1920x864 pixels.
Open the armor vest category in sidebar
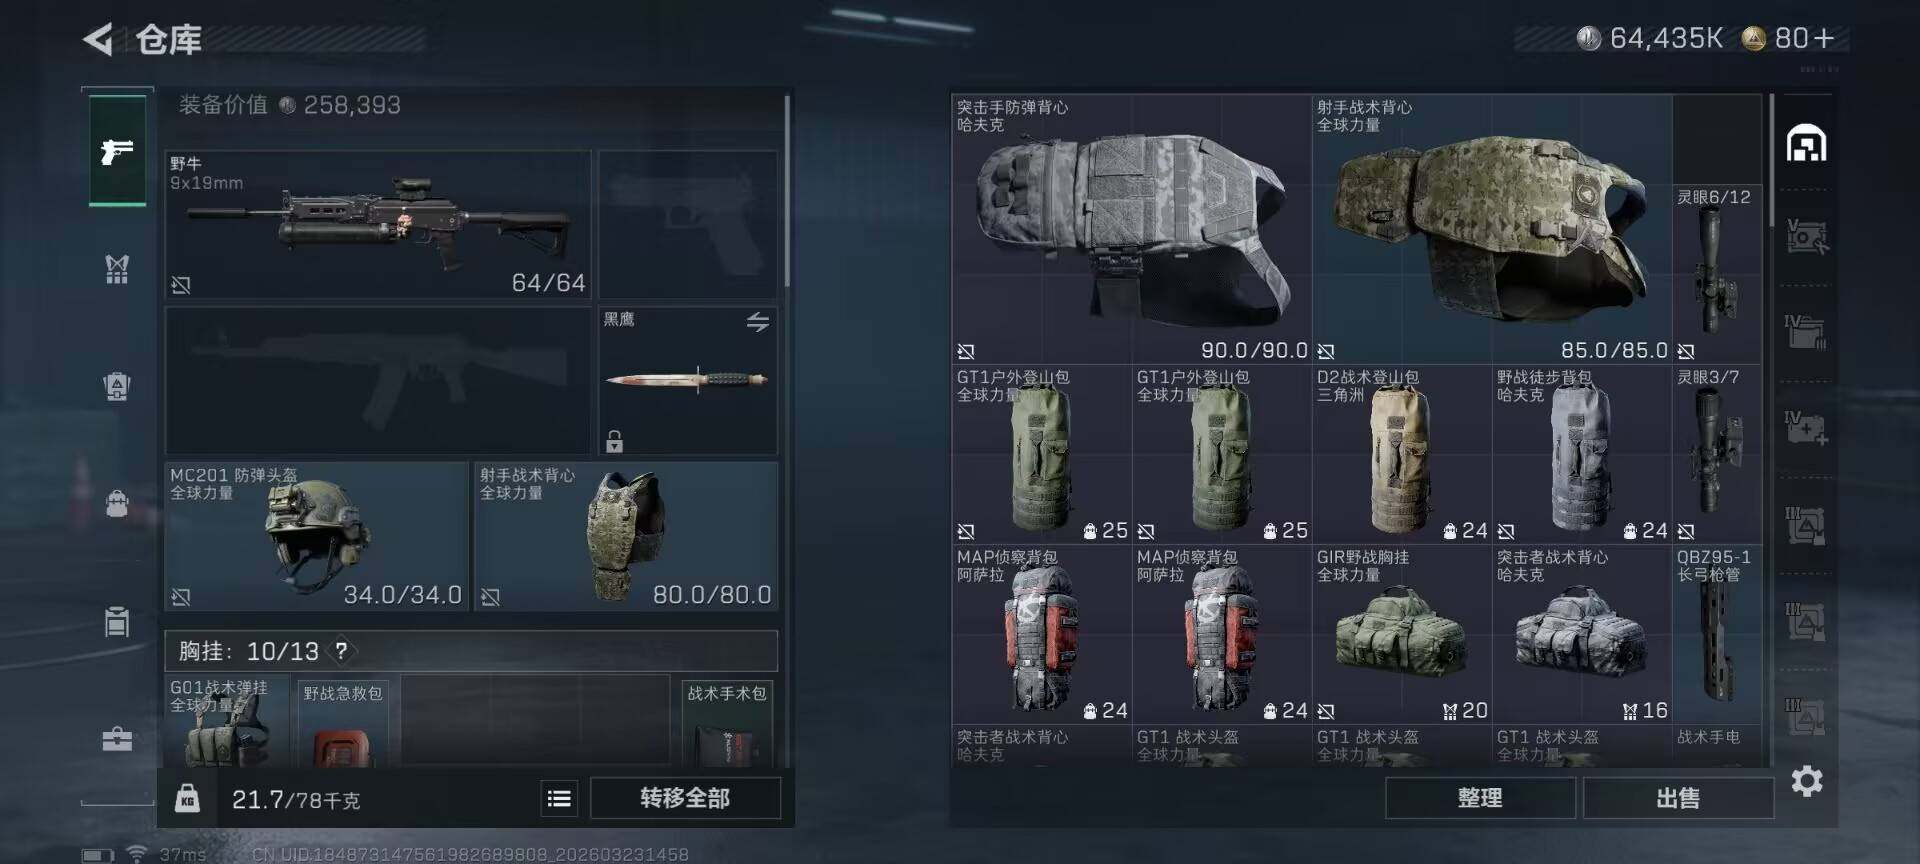tap(117, 268)
